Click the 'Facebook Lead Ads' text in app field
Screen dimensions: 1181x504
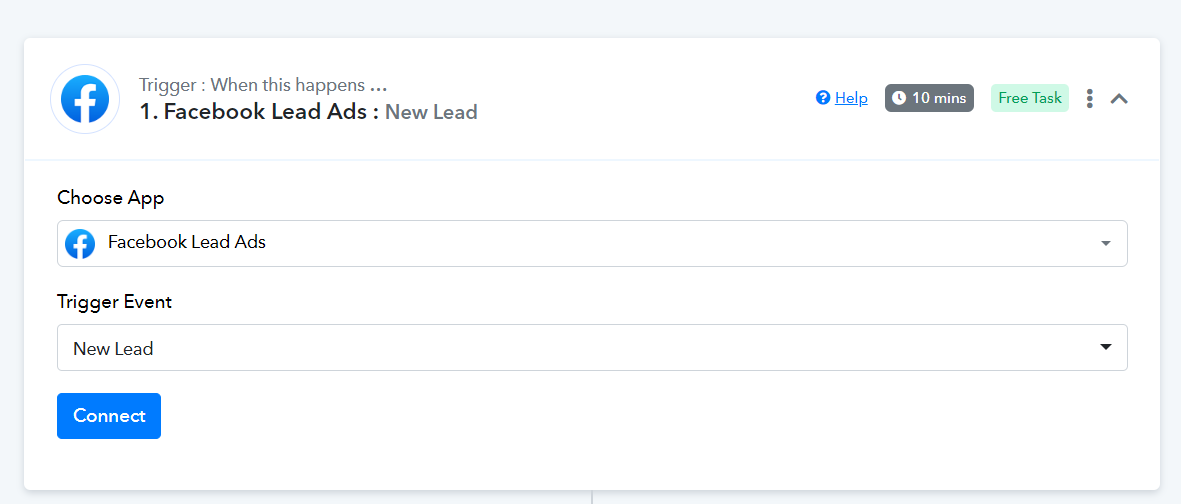[x=187, y=243]
